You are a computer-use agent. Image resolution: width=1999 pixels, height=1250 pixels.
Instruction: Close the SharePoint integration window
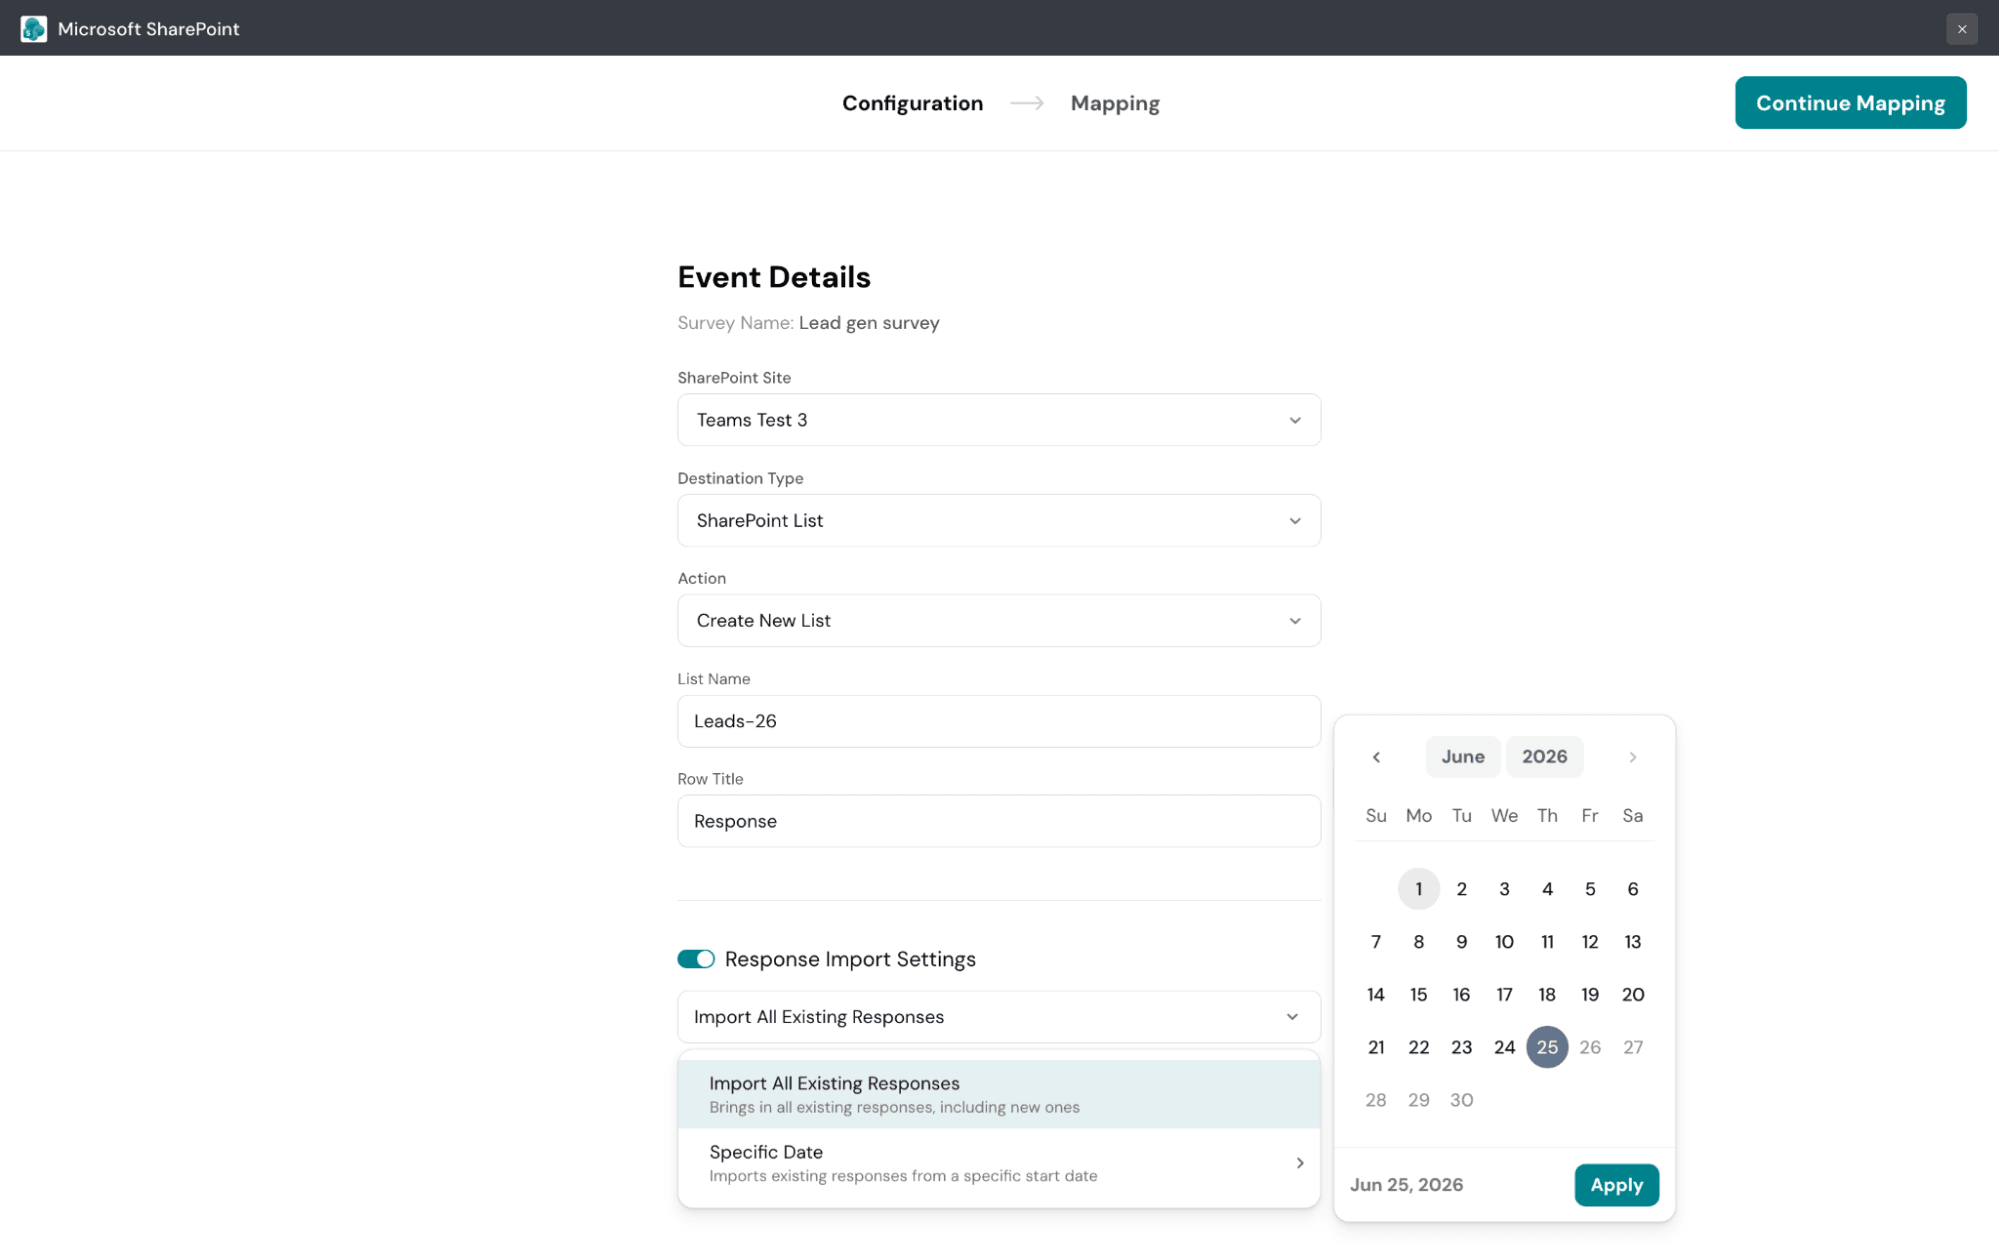1961,29
